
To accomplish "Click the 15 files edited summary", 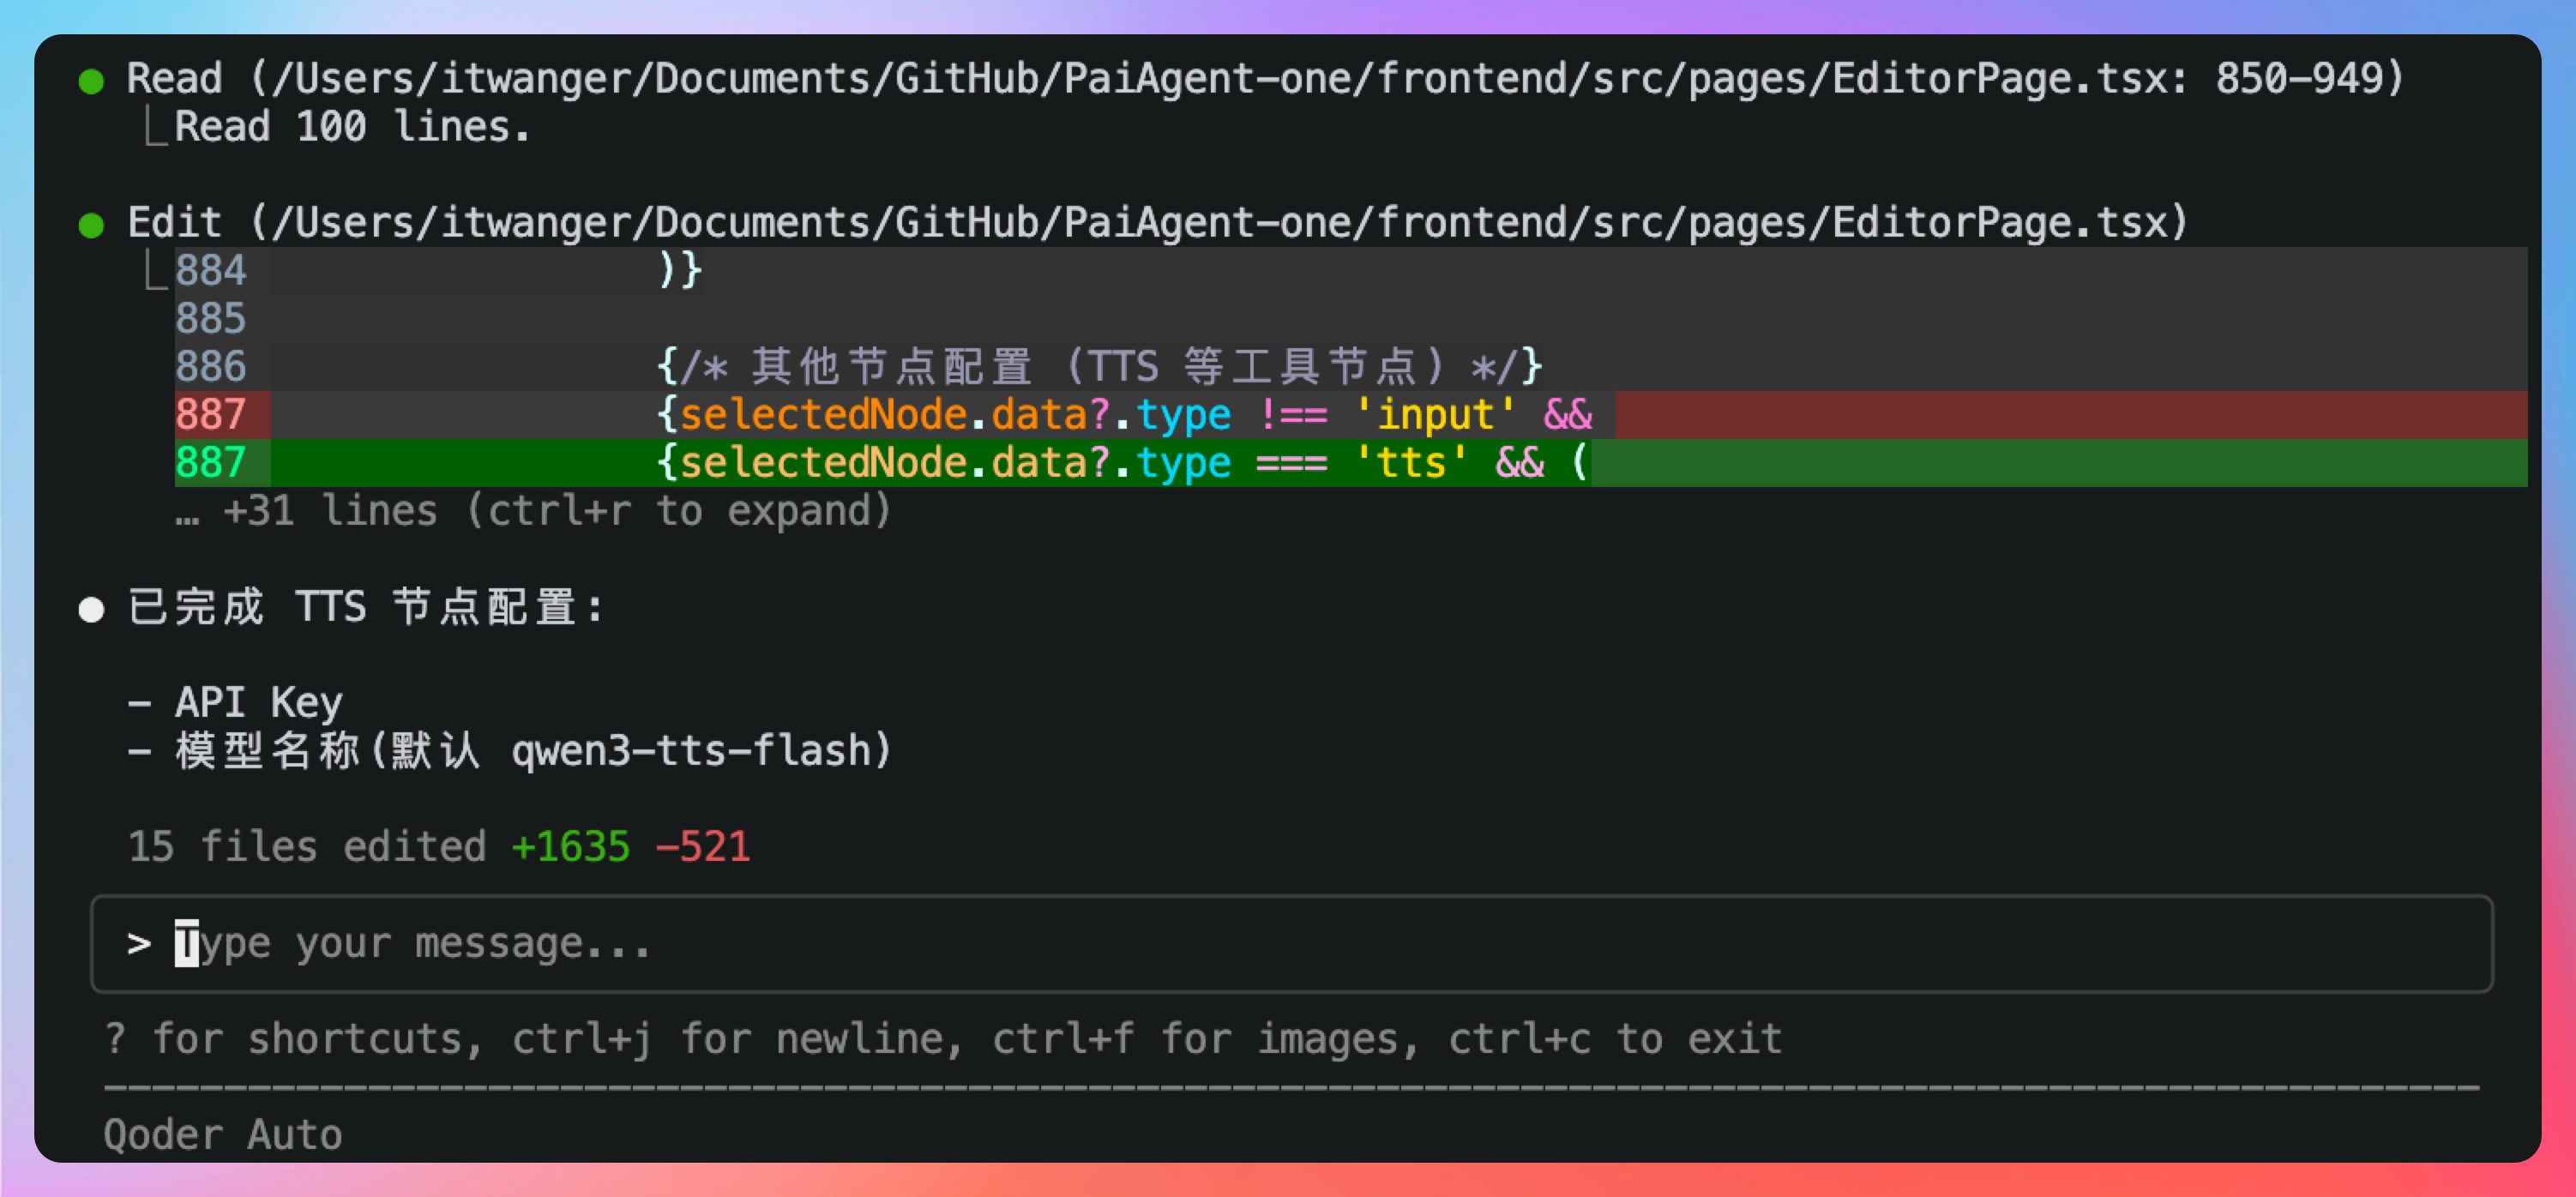I will coord(307,847).
